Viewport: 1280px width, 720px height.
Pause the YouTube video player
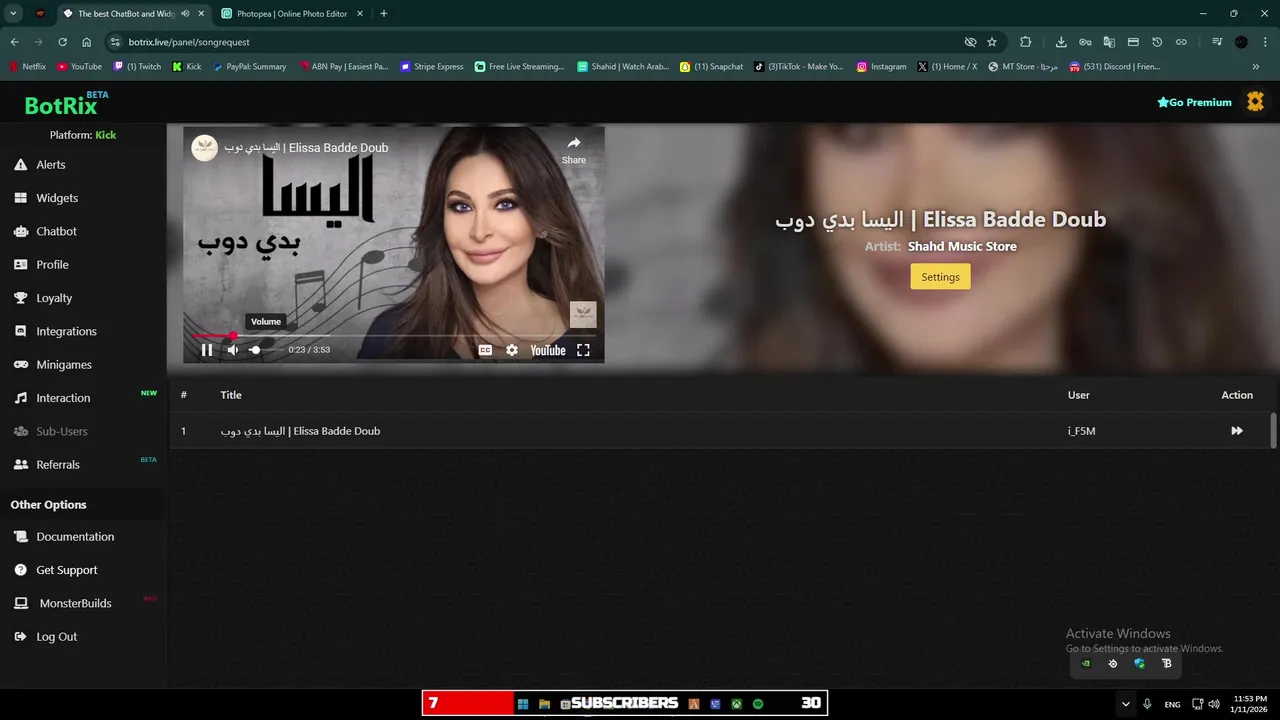click(x=207, y=350)
